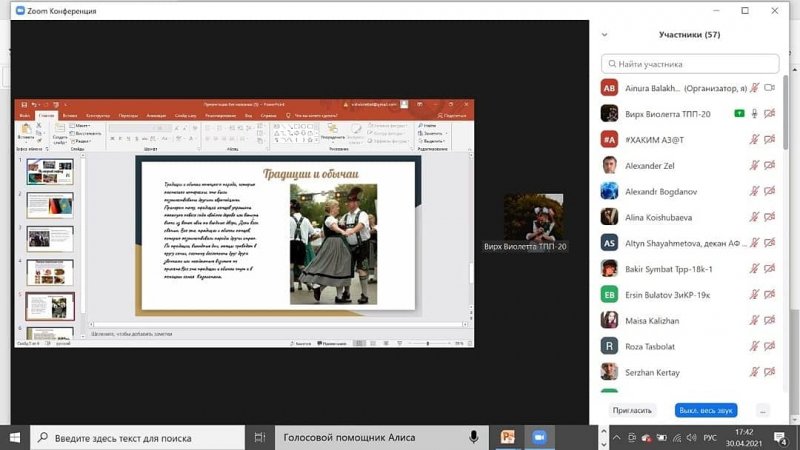Click camera icon beside Ainura Balakh organizer
The image size is (800, 450).
[x=770, y=87]
